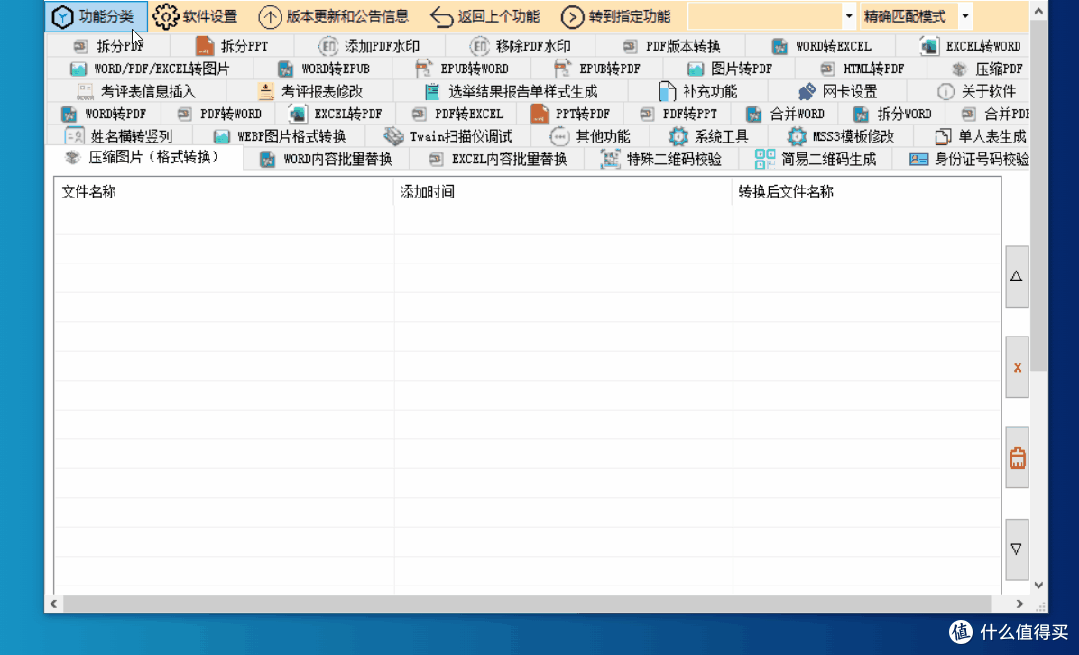Image resolution: width=1079 pixels, height=655 pixels.
Task: Select the WORD转EXCEL tab
Action: click(821, 46)
